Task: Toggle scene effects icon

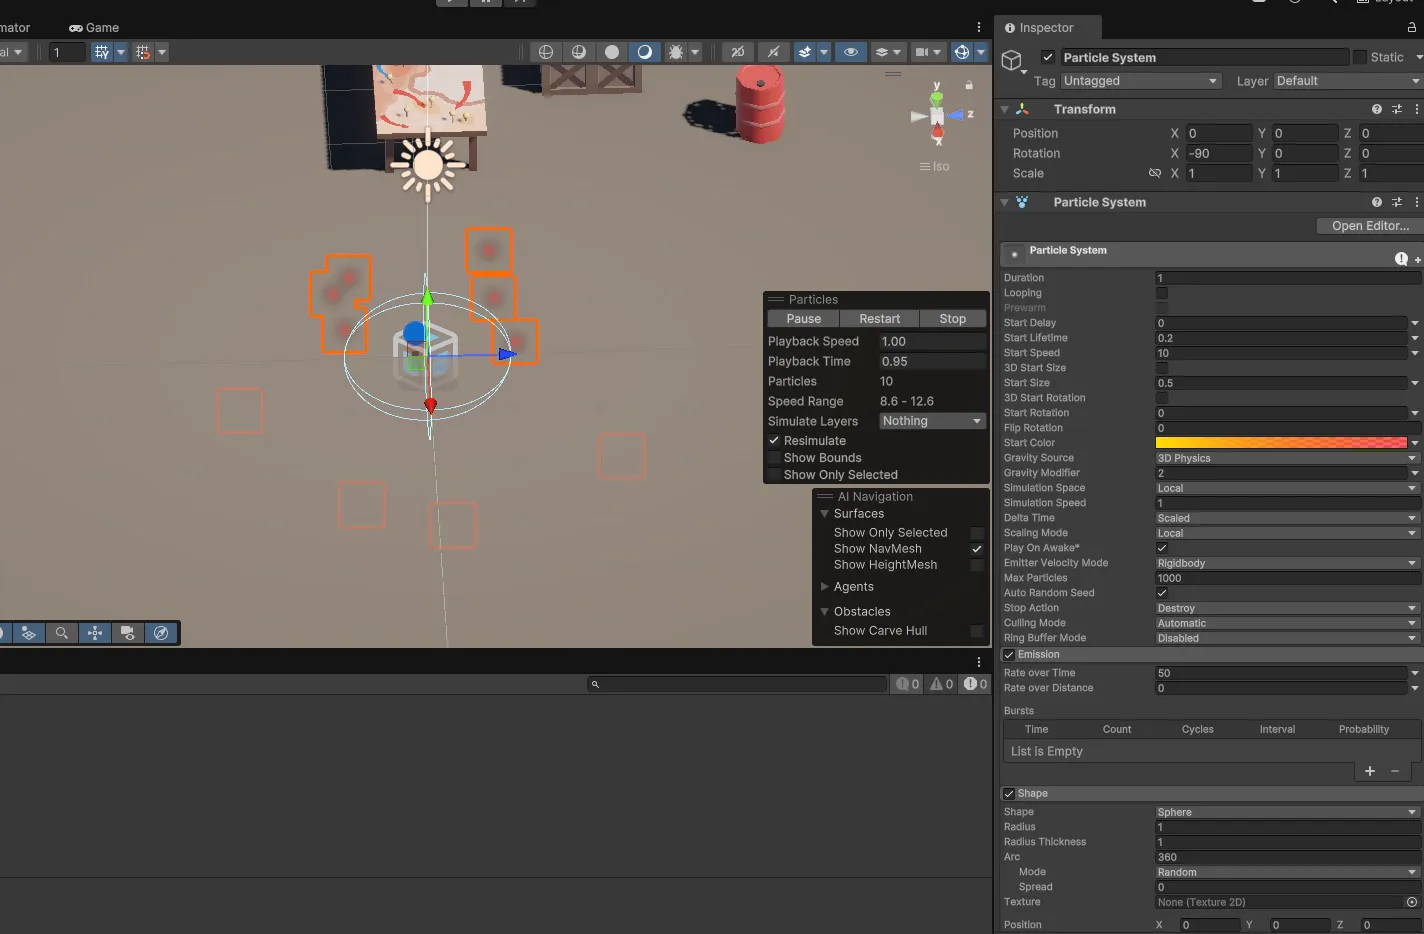Action: click(x=804, y=52)
